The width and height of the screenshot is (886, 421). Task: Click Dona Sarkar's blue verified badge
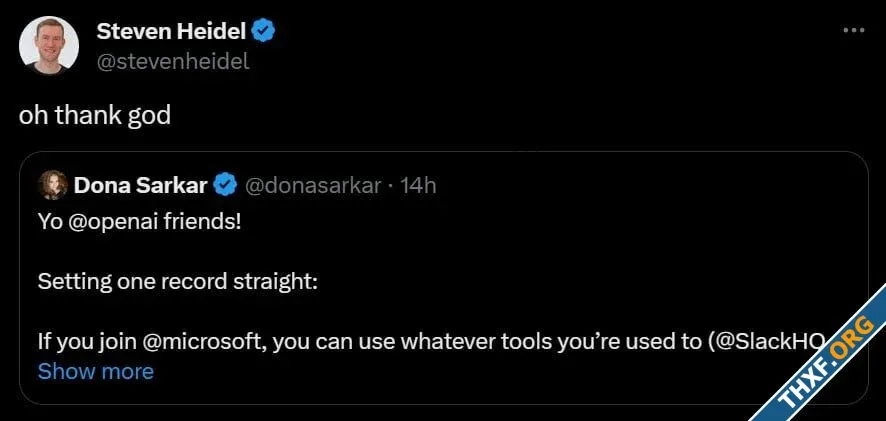(224, 185)
